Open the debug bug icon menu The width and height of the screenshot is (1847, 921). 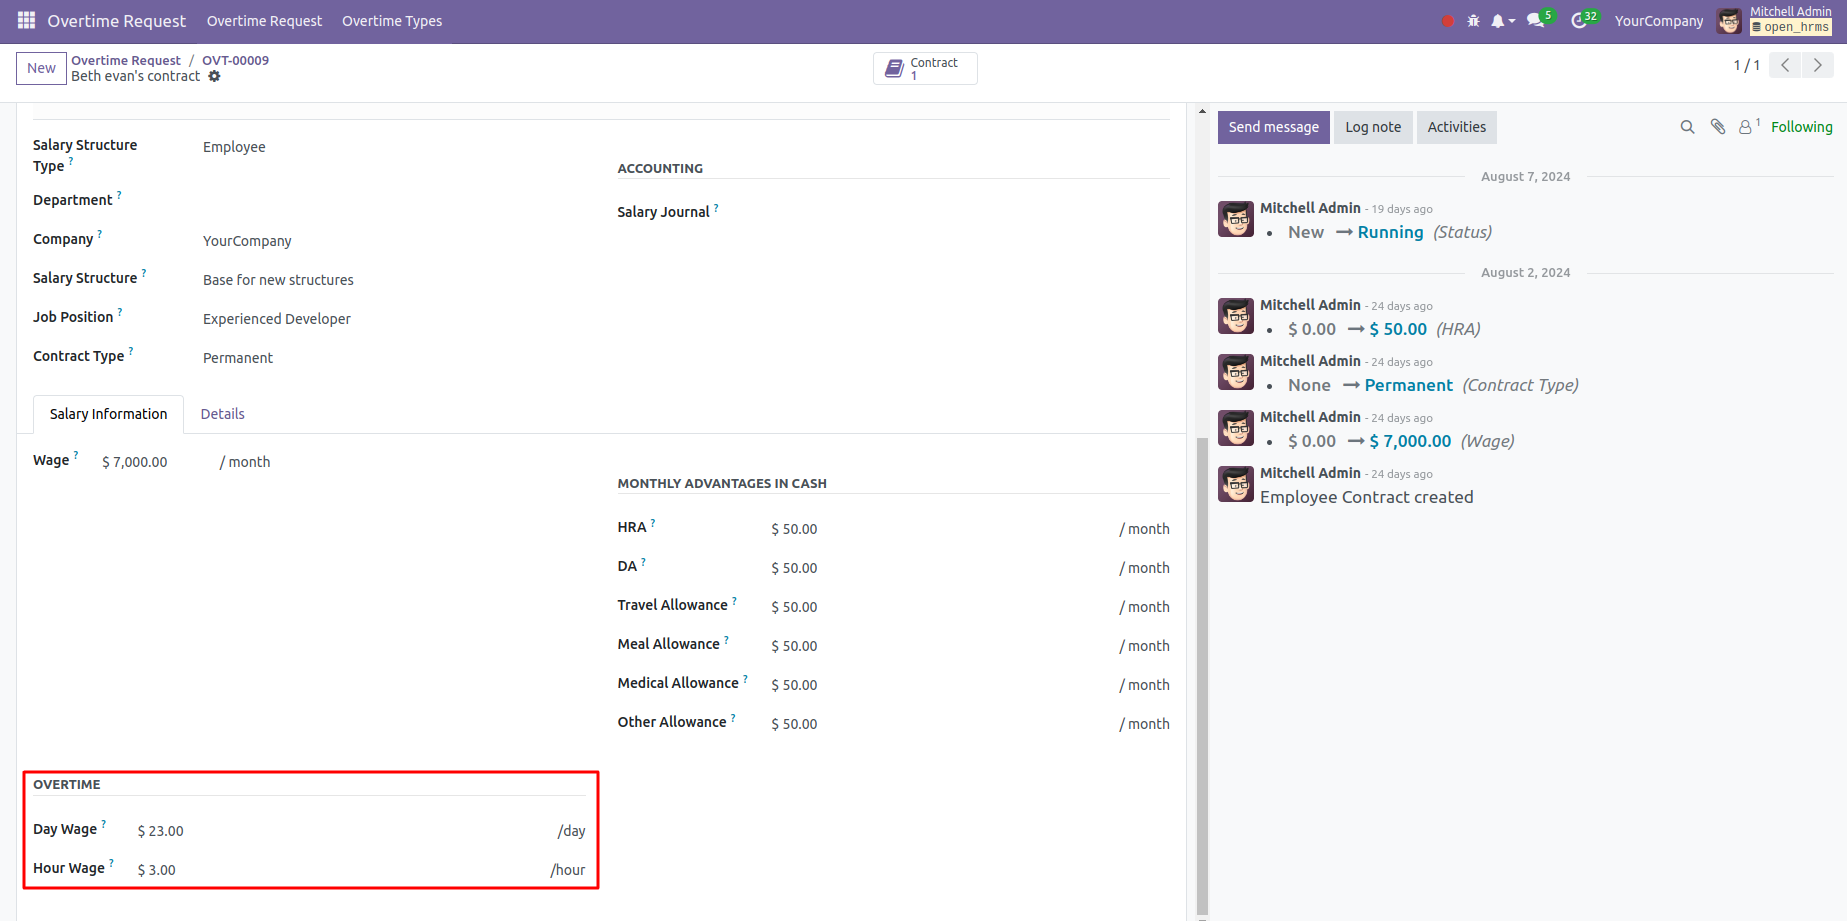pyautogui.click(x=1473, y=21)
